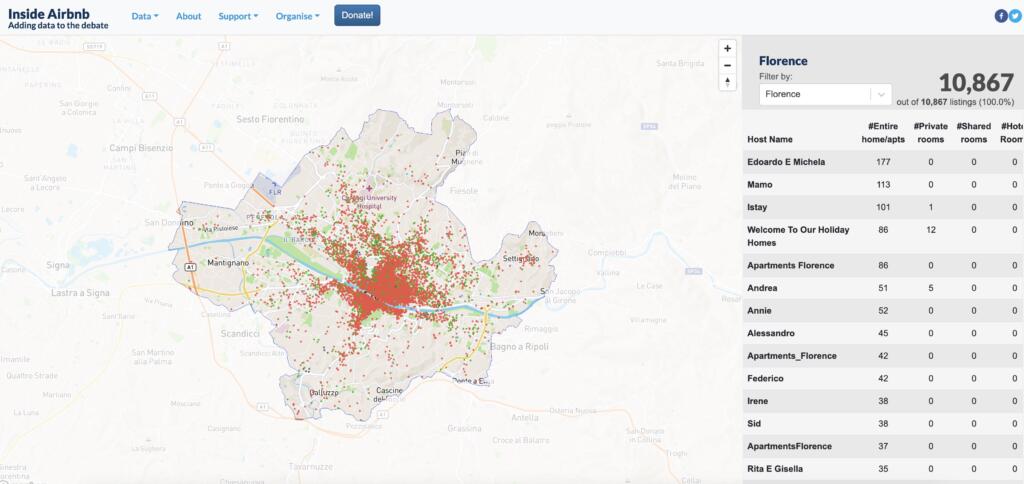Zoom out on the map
This screenshot has height=484, width=1024.
pyautogui.click(x=727, y=65)
